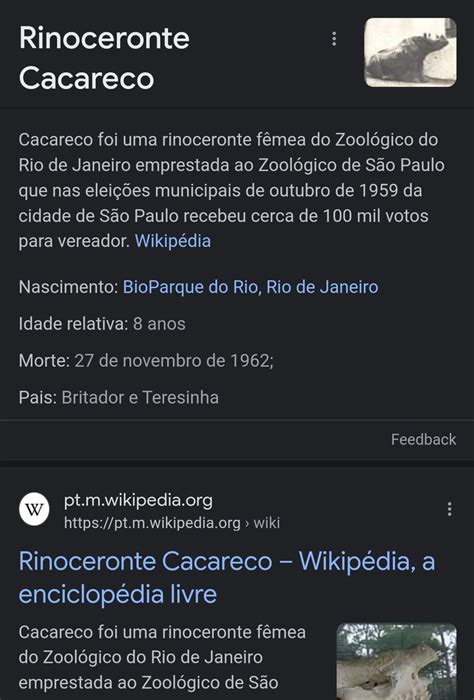The width and height of the screenshot is (474, 700).
Task: Click the Feedback link under the panel
Action: pyautogui.click(x=424, y=439)
